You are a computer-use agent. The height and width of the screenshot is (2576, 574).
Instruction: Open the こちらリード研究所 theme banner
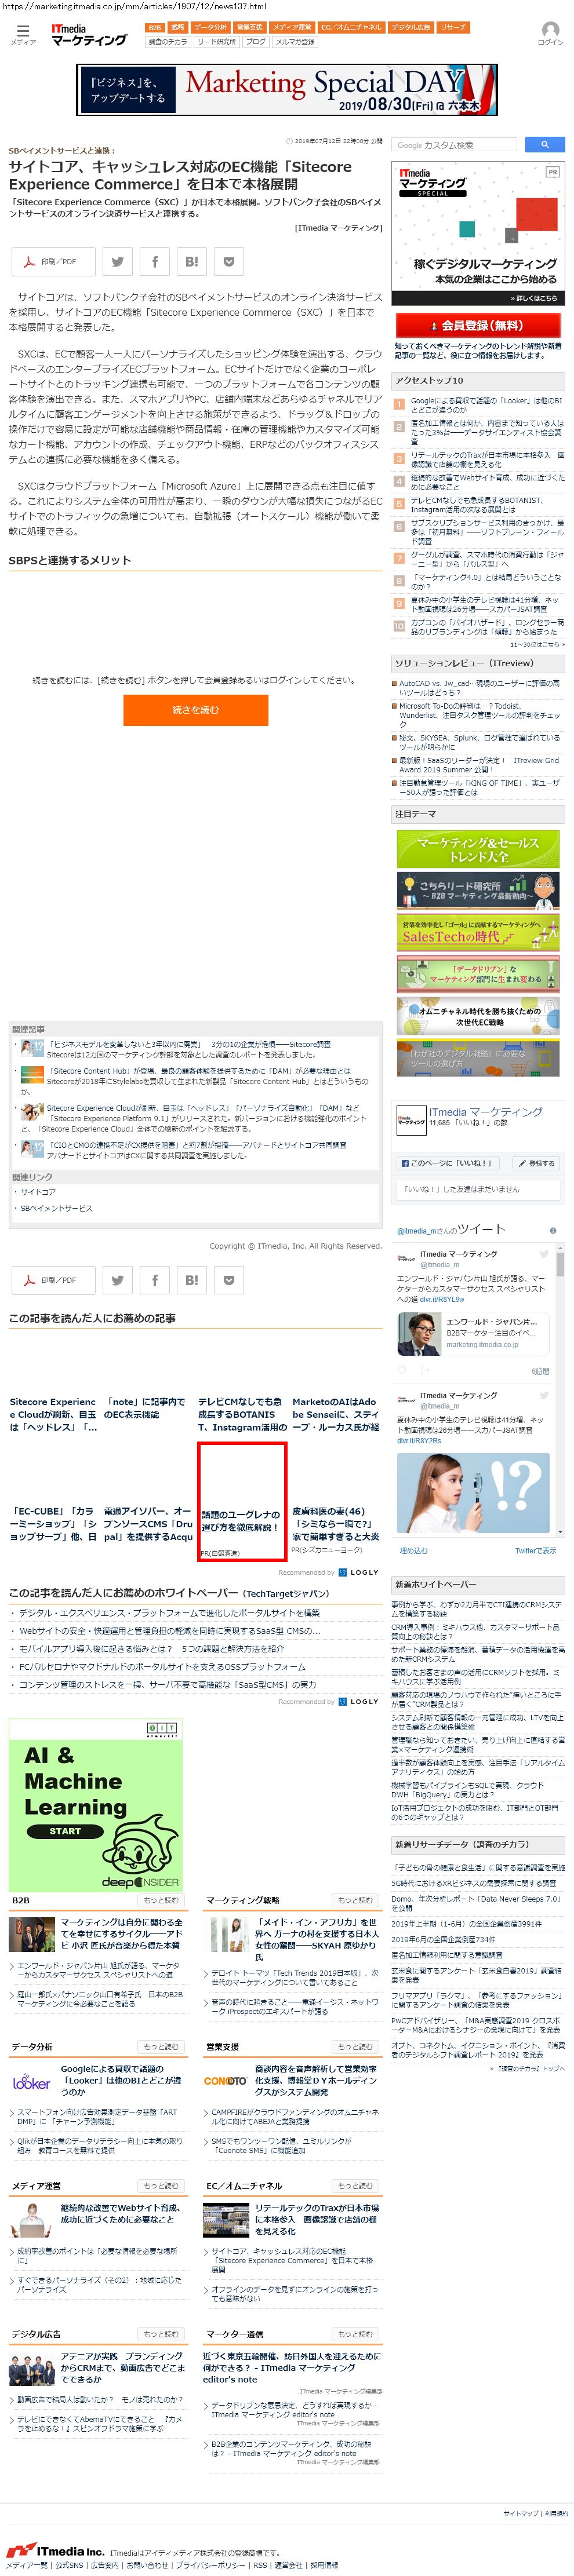coord(478,890)
